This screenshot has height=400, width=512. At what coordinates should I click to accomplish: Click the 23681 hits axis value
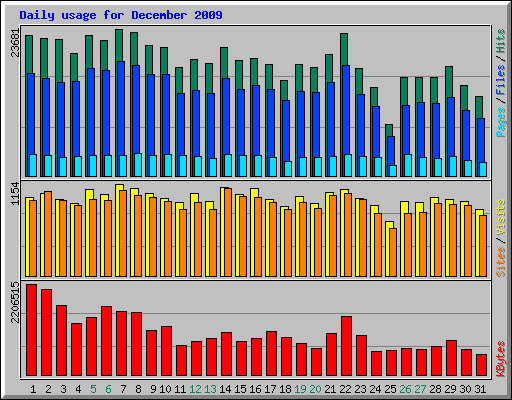(15, 42)
